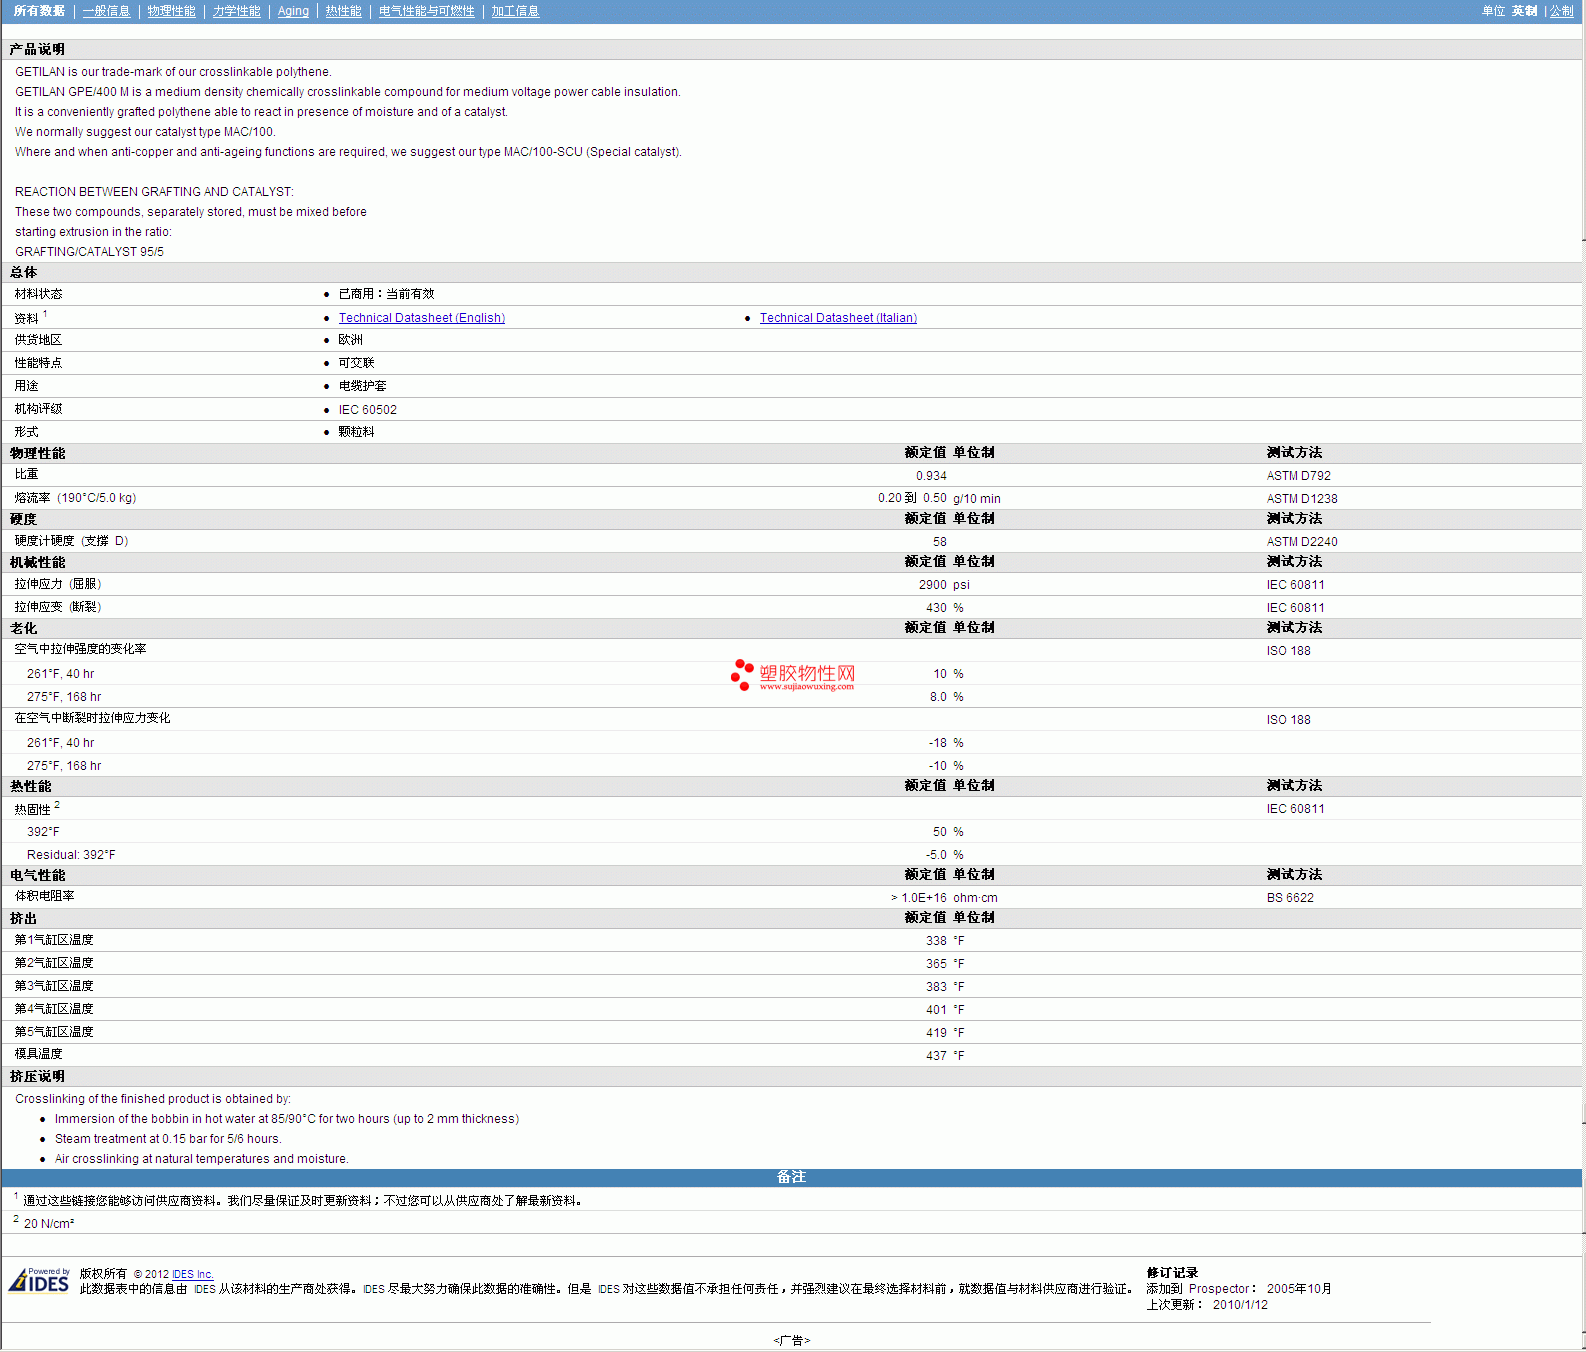Open the 热性能 tab
Viewport: 1586px width, 1352px height.
pos(343,11)
